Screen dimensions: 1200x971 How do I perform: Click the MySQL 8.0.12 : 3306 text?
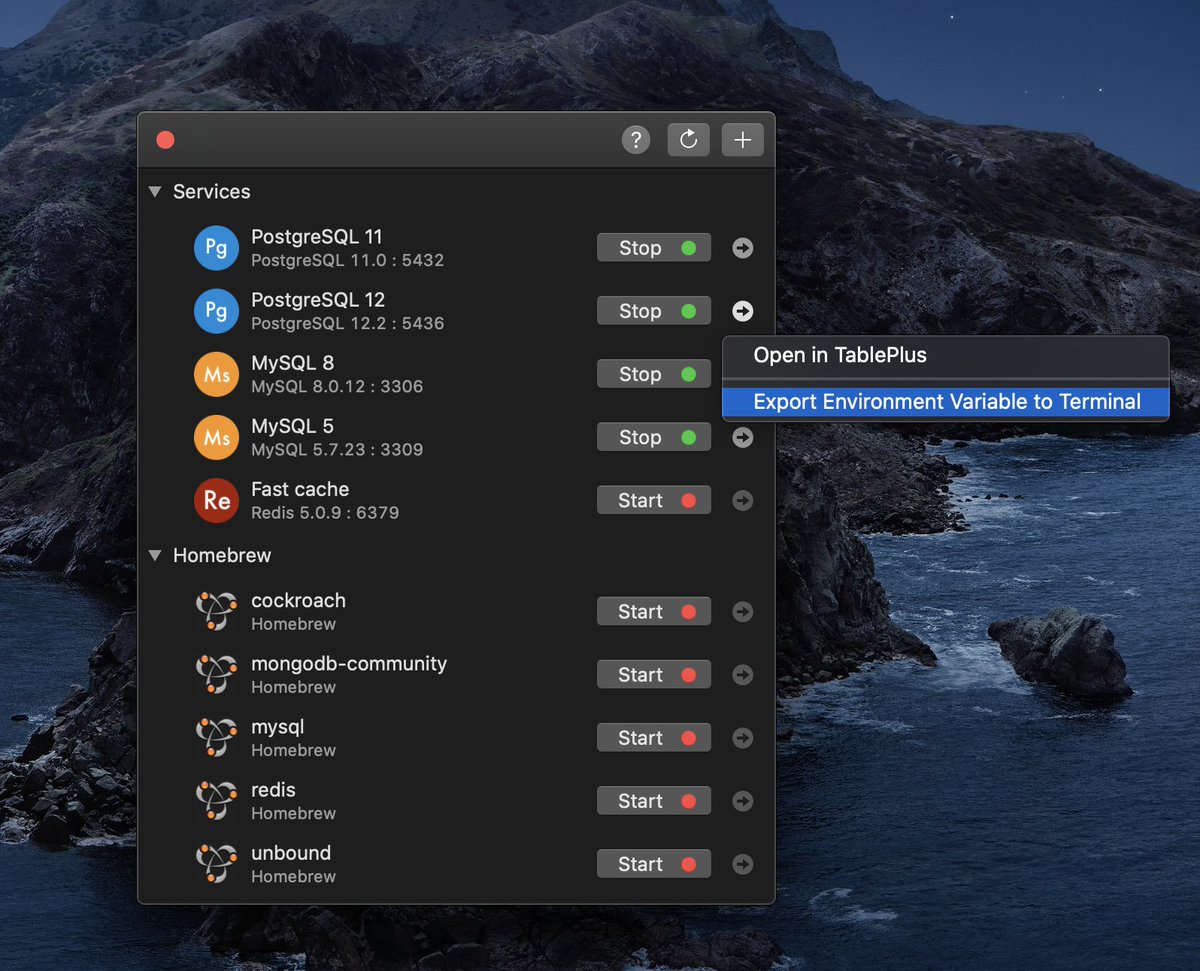(337, 386)
